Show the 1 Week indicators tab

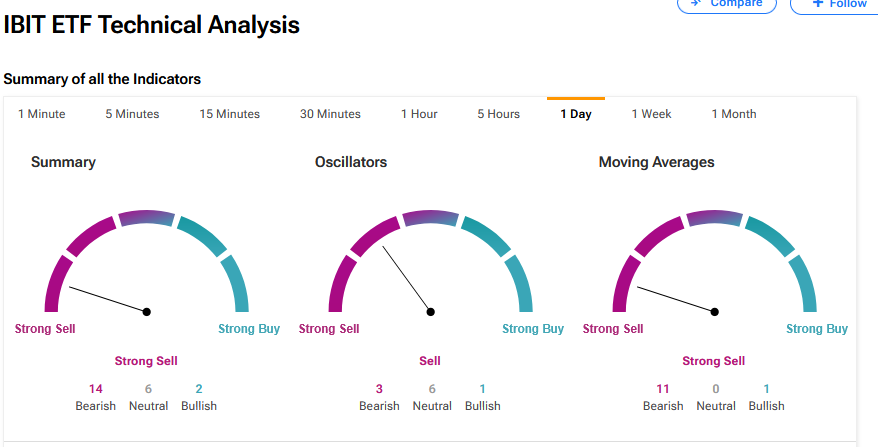pyautogui.click(x=651, y=114)
